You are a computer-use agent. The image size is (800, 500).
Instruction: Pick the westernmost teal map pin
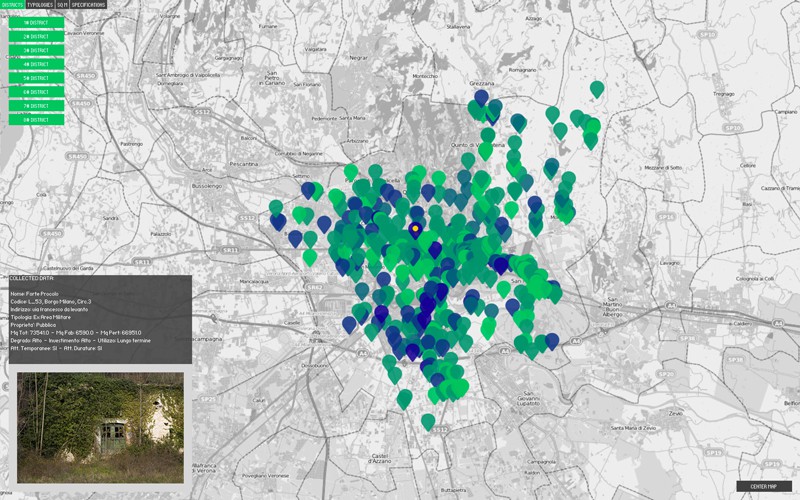[276, 207]
